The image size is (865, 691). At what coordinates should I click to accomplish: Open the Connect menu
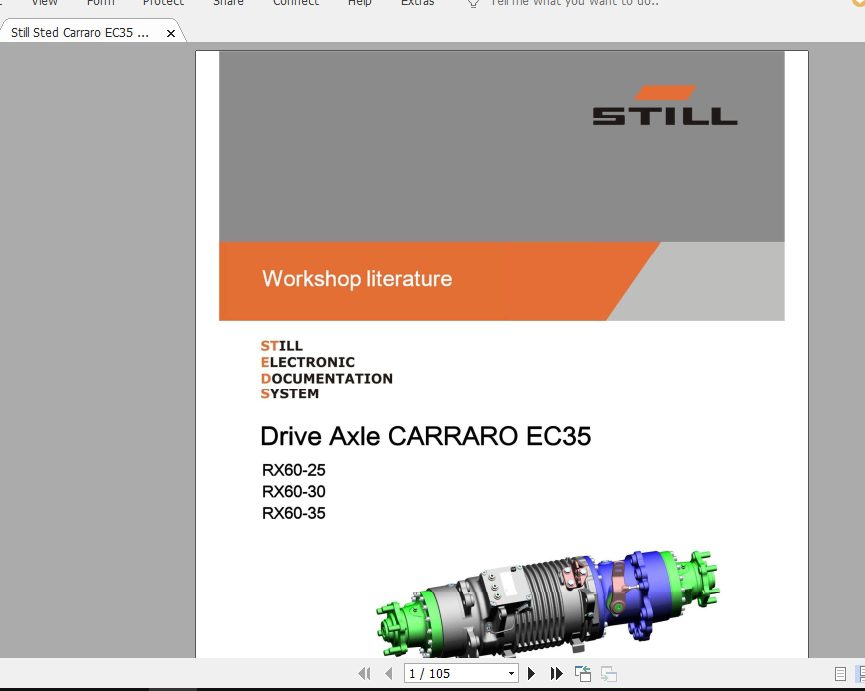[296, 3]
